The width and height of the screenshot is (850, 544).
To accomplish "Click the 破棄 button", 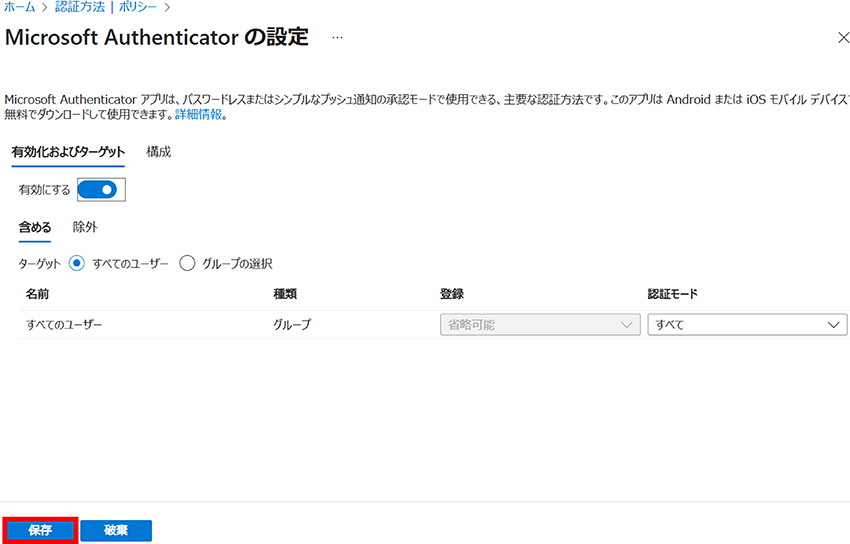I will (x=116, y=530).
